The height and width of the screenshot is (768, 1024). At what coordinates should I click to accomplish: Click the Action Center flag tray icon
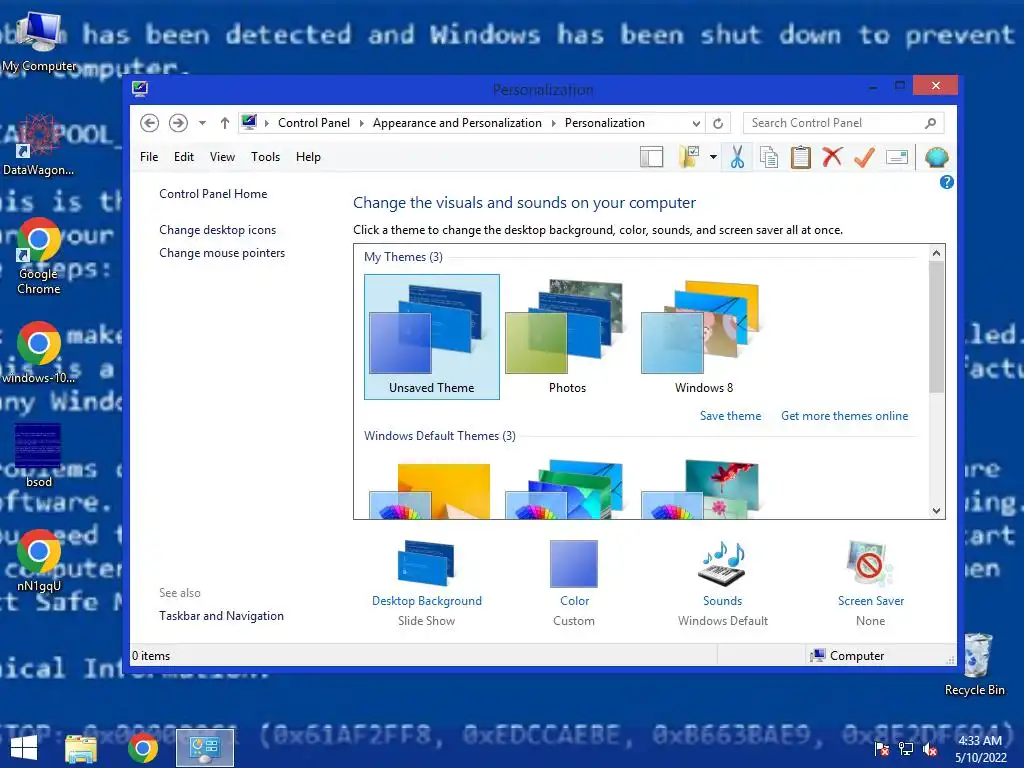coord(881,749)
